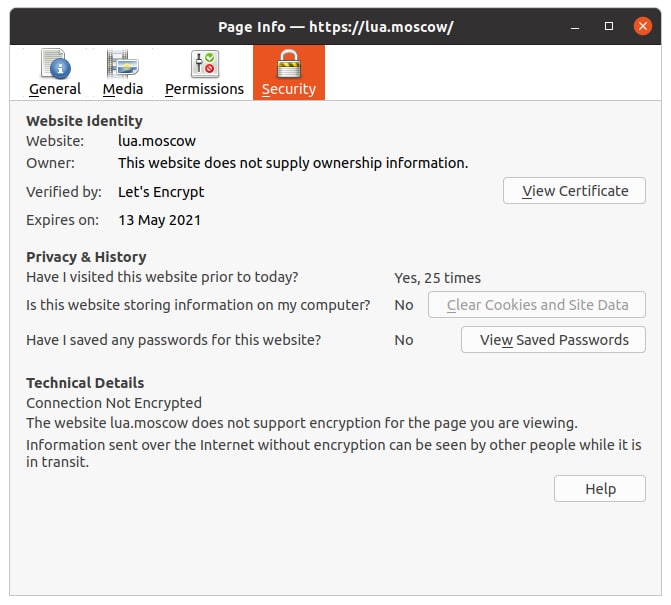This screenshot has width=671, height=605.
Task: Switch to the General tab label
Action: point(55,89)
